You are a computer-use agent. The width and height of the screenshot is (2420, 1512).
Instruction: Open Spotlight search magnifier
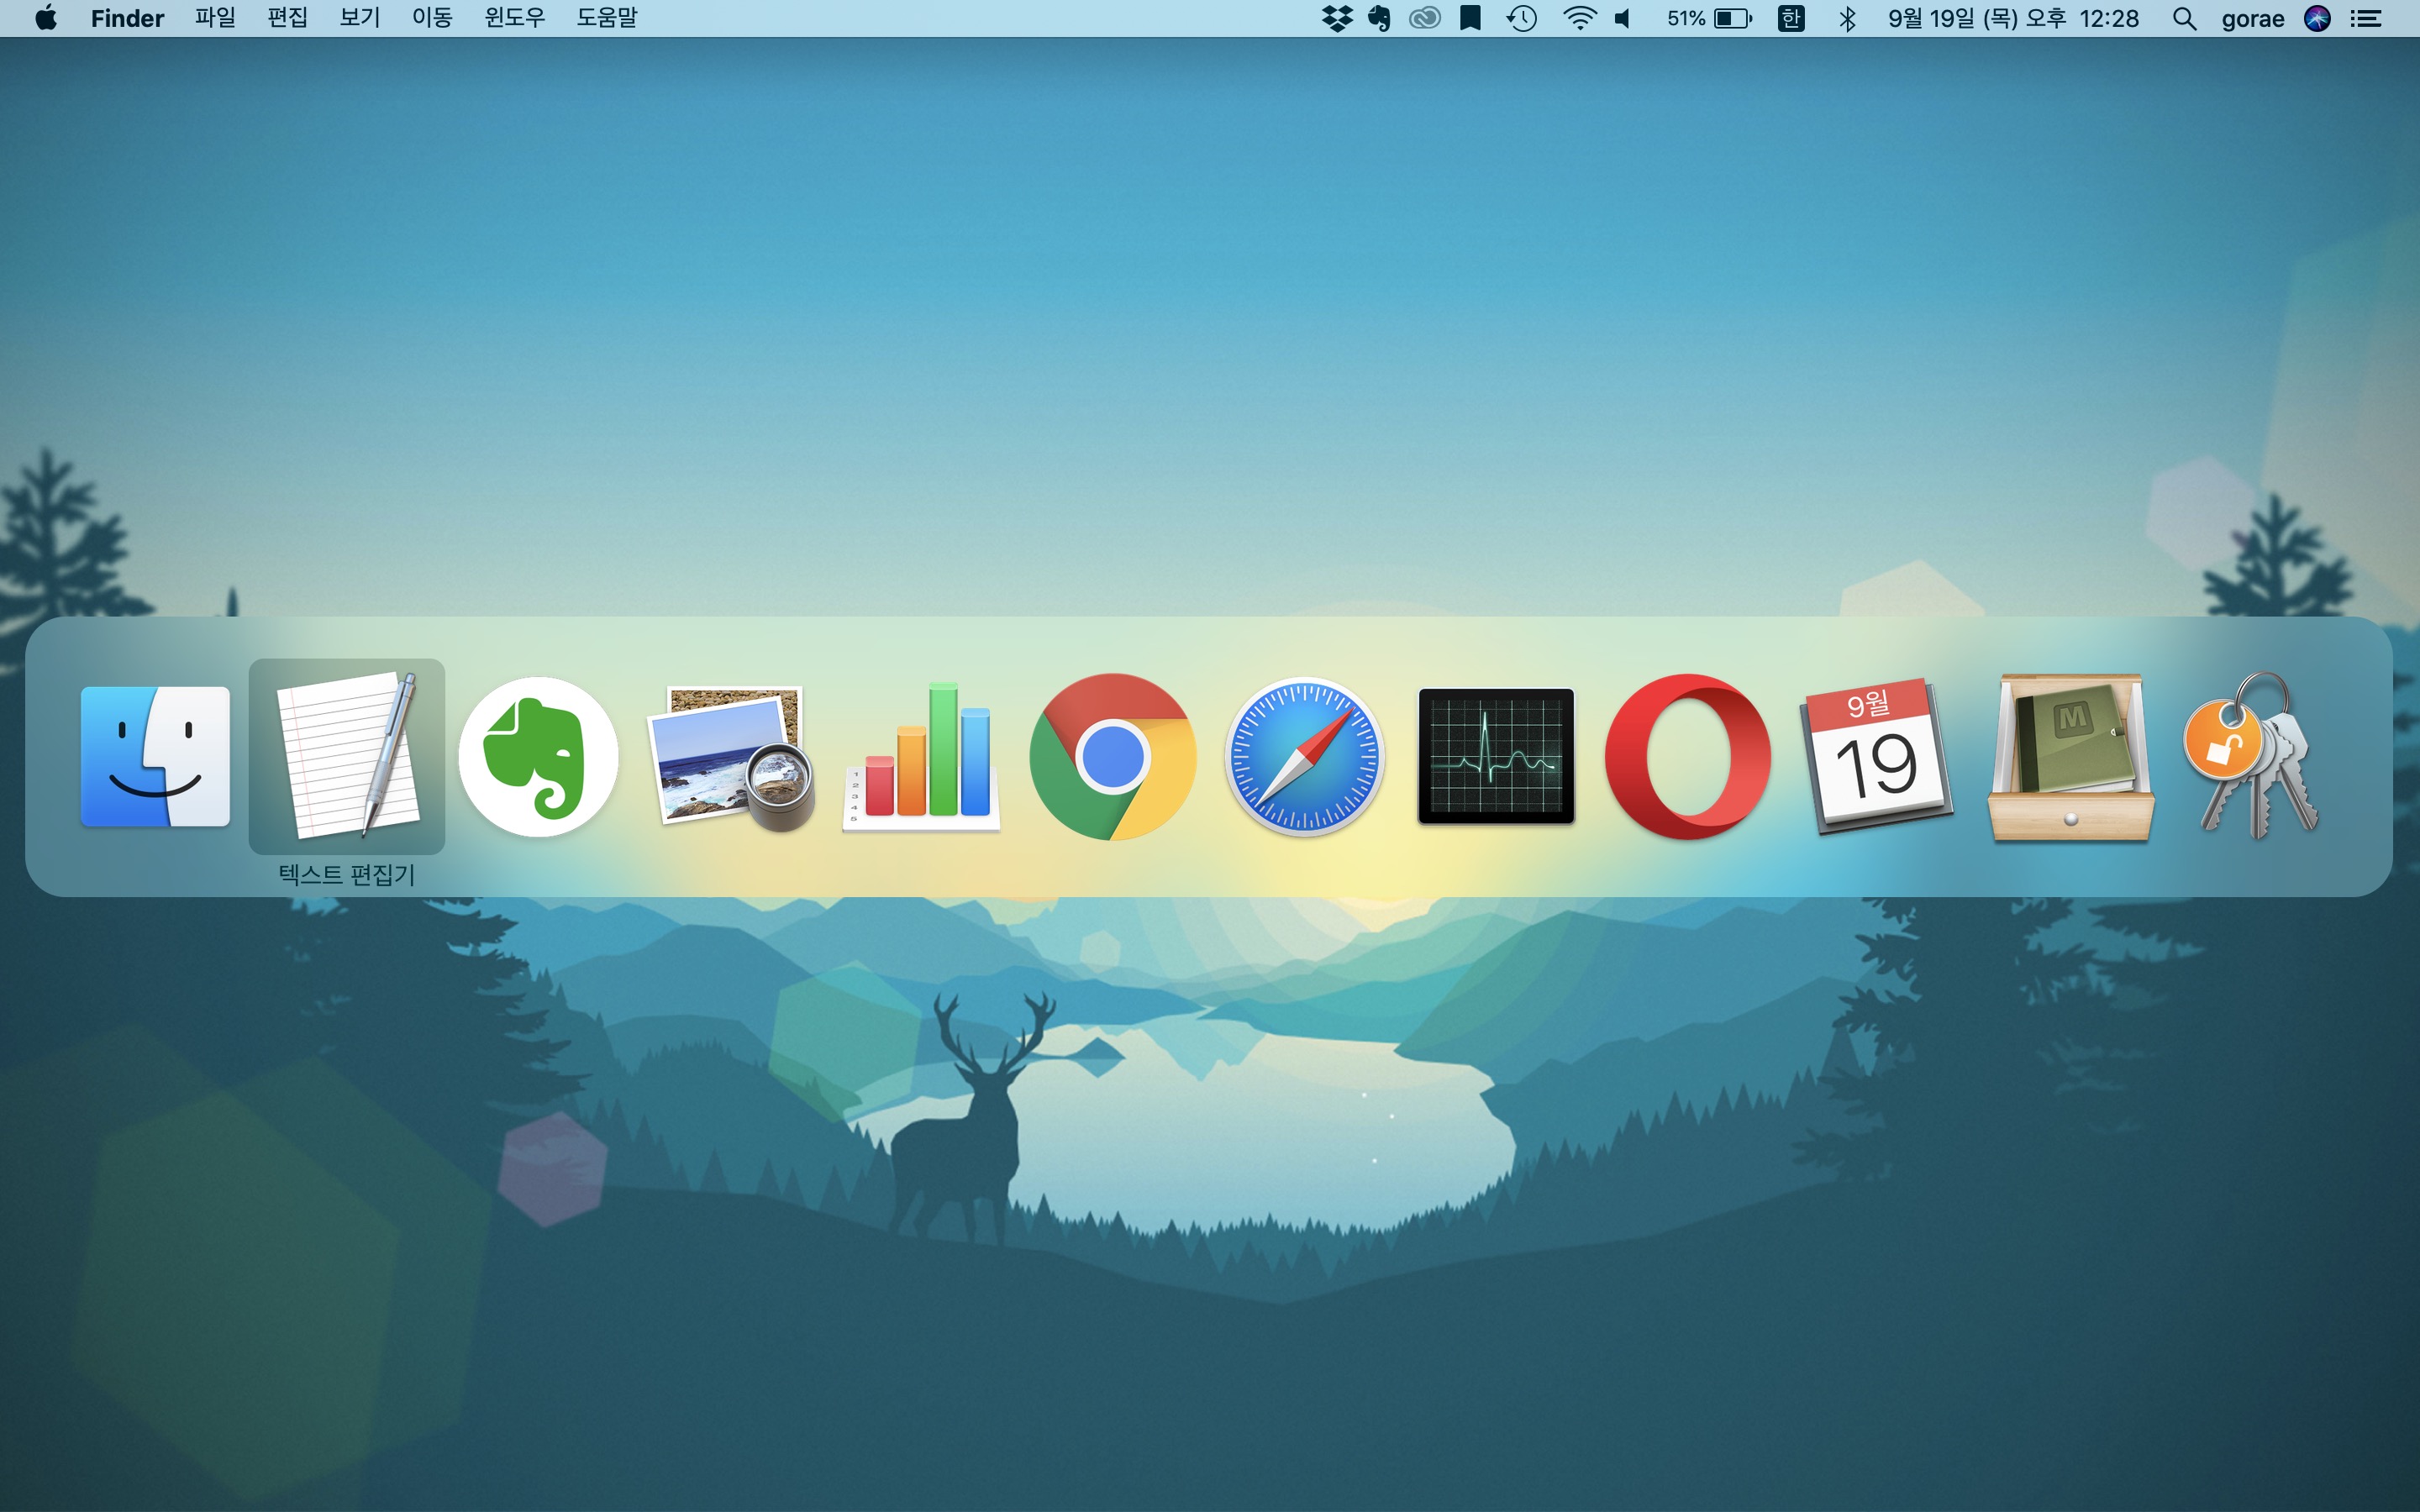click(x=2184, y=18)
